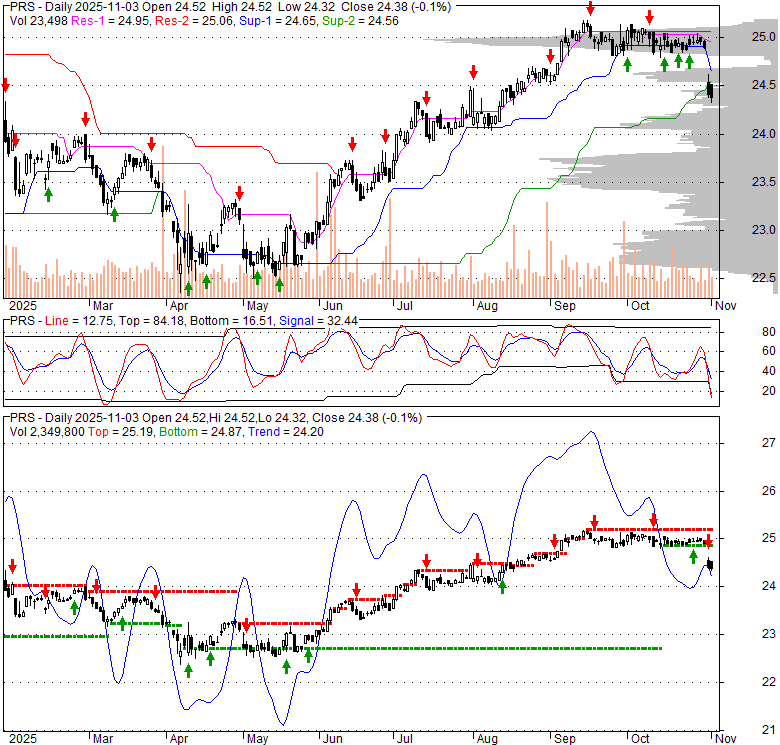Click the 22 label on bottom chart axis
This screenshot has height=745, width=780.
pos(769,682)
